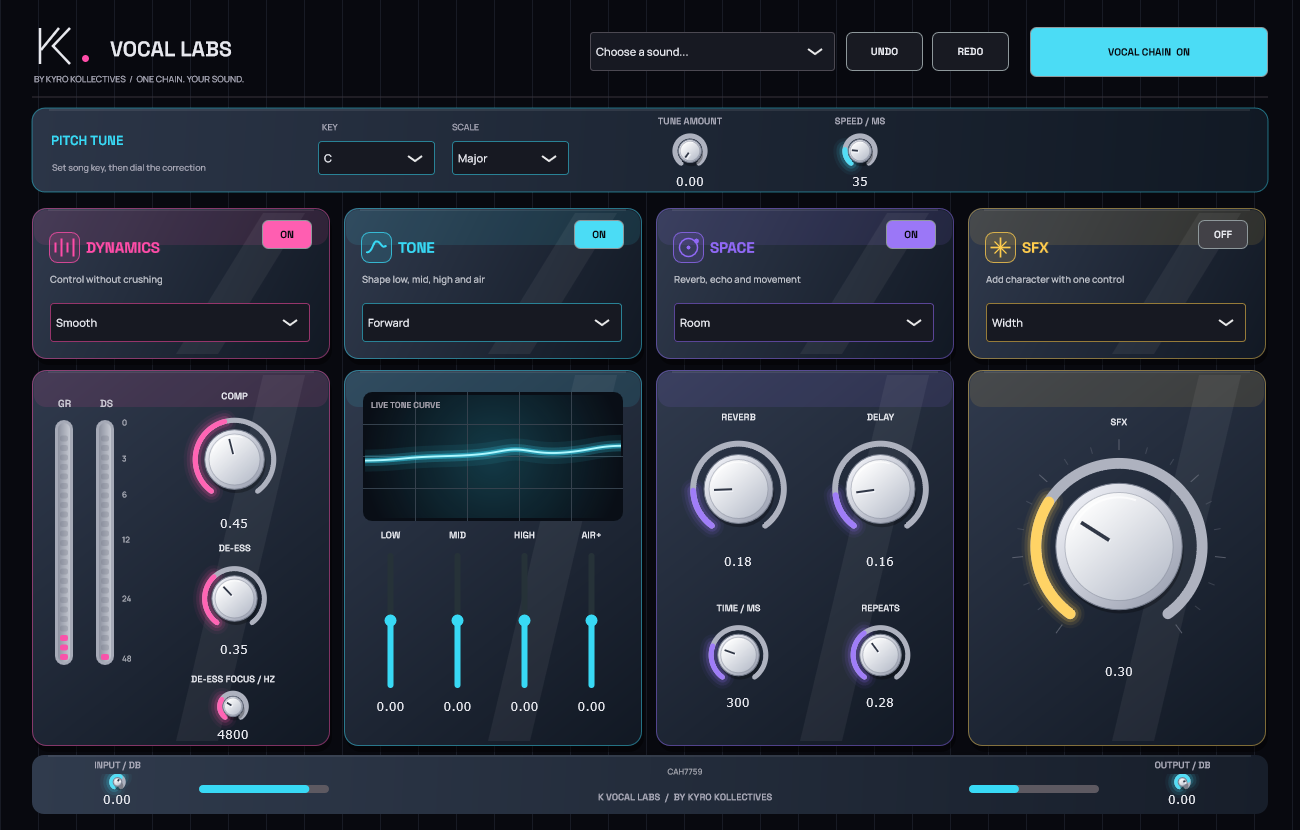This screenshot has width=1300, height=830.
Task: Click the Undo button
Action: [884, 52]
